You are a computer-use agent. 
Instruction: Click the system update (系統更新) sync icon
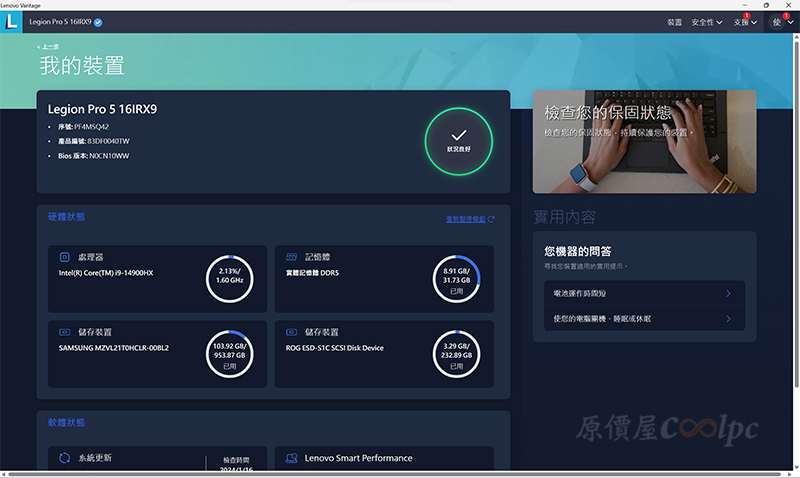pyautogui.click(x=65, y=458)
